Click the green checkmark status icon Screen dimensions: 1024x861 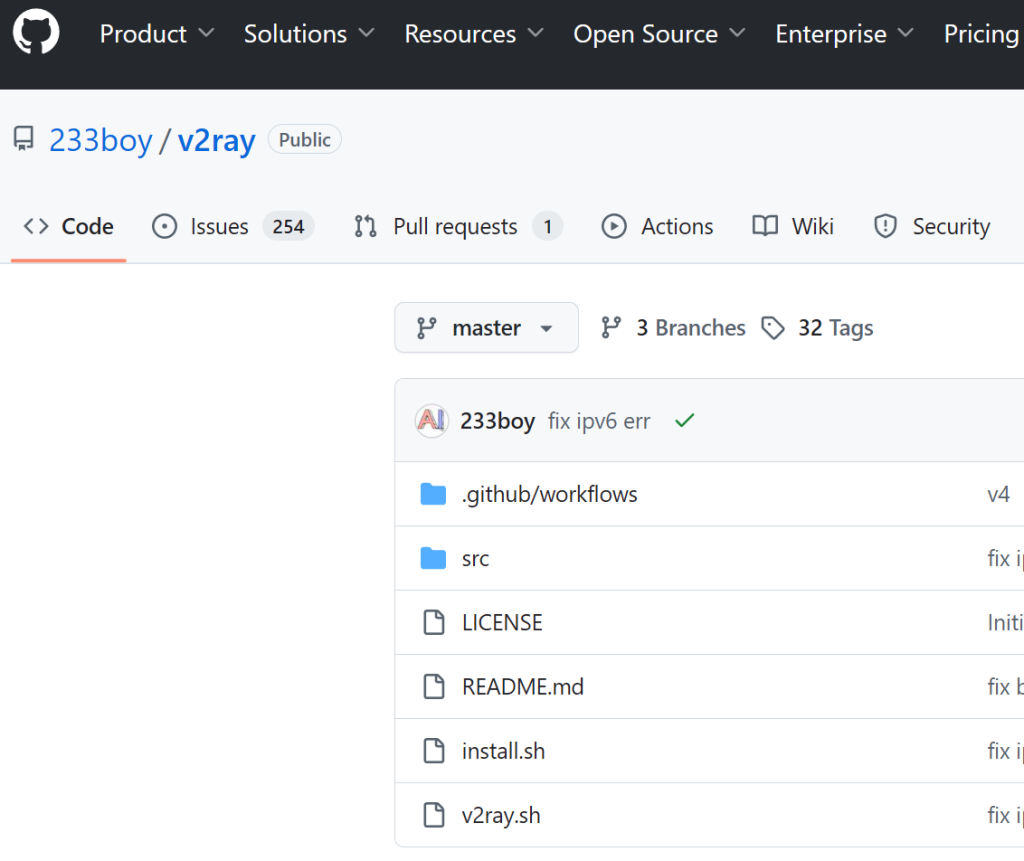[684, 421]
